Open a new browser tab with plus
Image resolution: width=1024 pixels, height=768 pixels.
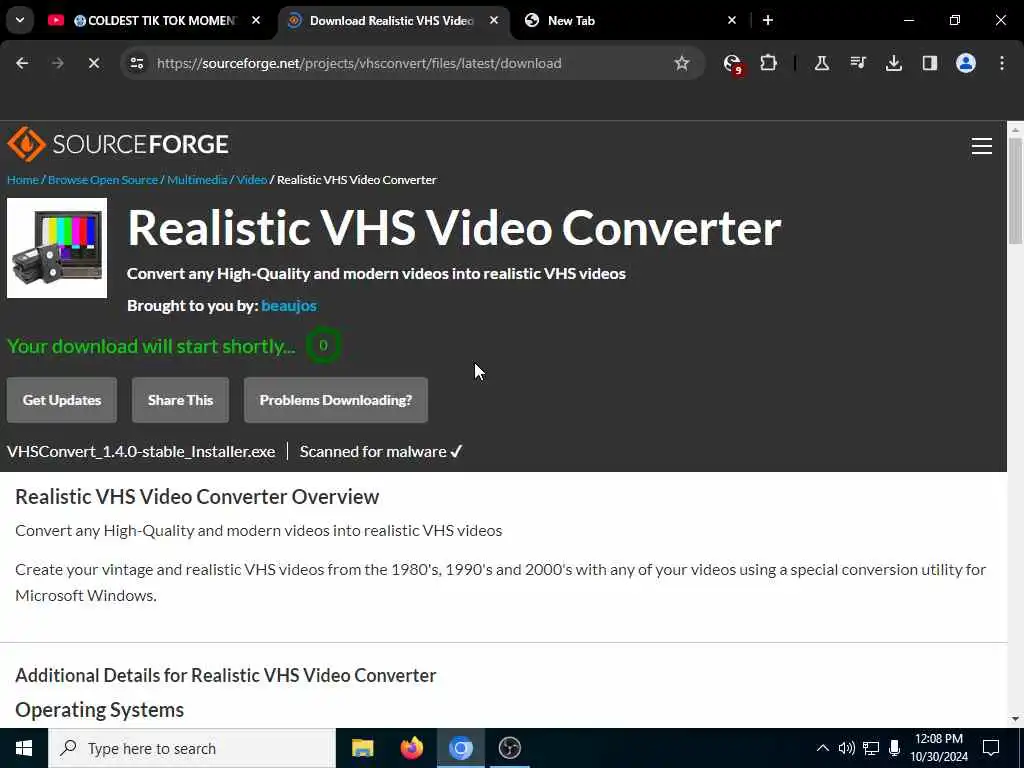(768, 20)
